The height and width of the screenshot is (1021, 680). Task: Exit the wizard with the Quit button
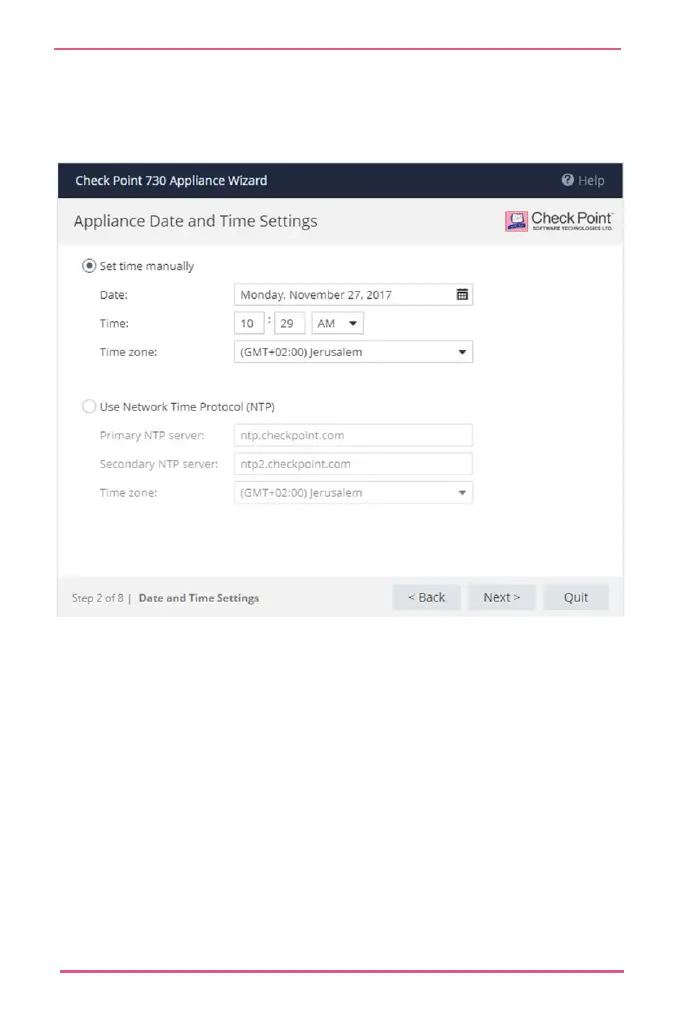(576, 597)
